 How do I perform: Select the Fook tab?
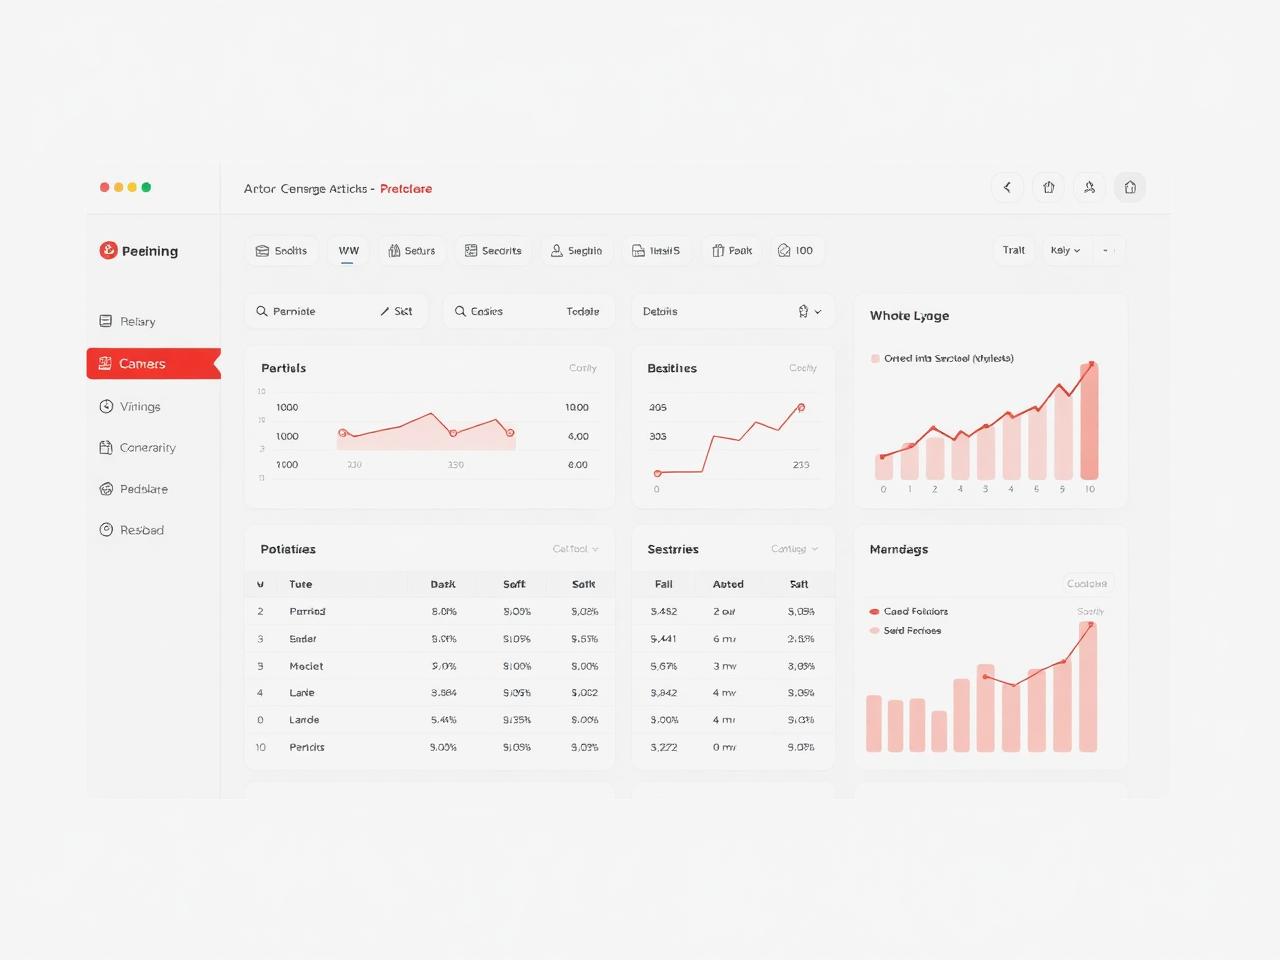tap(732, 251)
